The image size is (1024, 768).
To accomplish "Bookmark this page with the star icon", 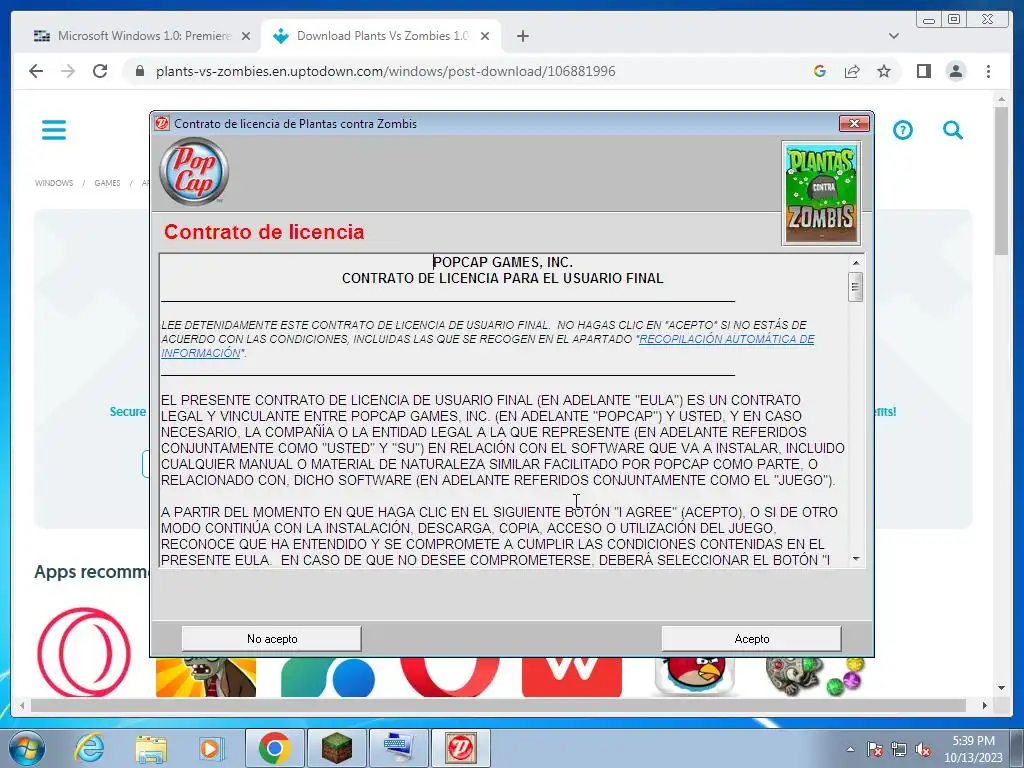I will pos(884,71).
